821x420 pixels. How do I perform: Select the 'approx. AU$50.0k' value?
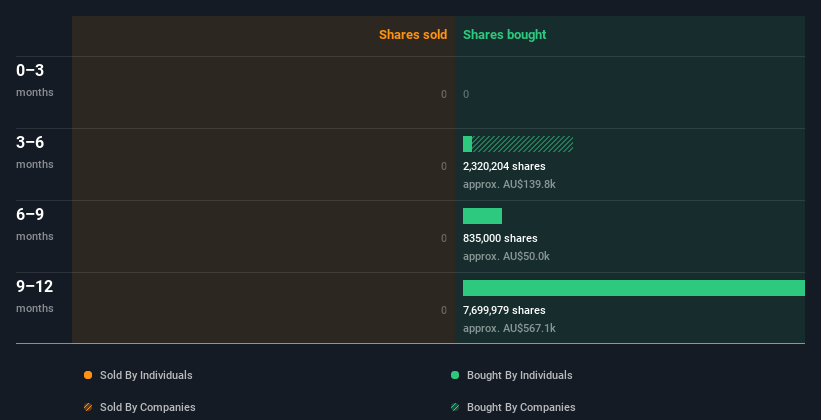506,257
